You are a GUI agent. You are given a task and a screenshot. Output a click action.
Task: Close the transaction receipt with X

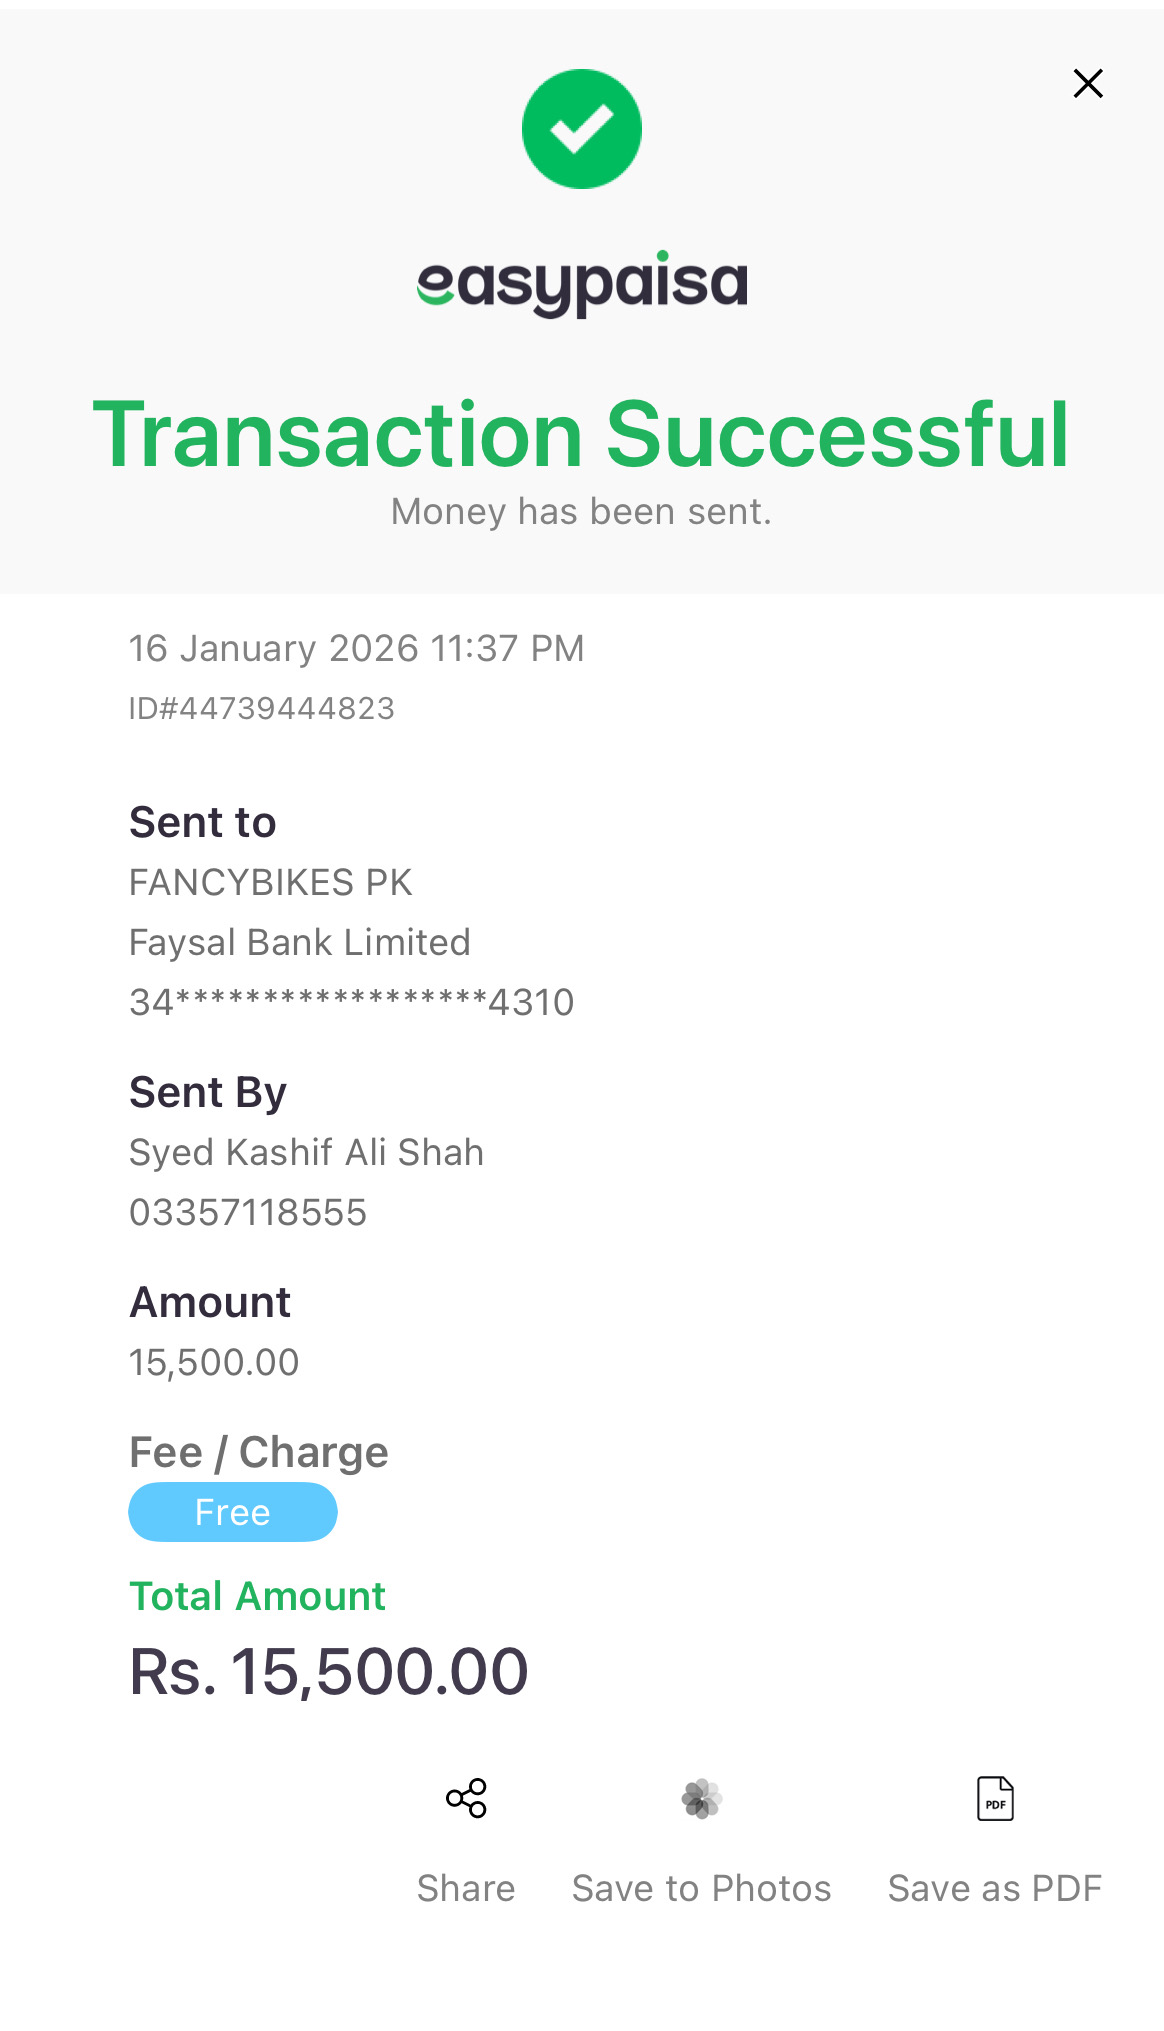click(1087, 83)
